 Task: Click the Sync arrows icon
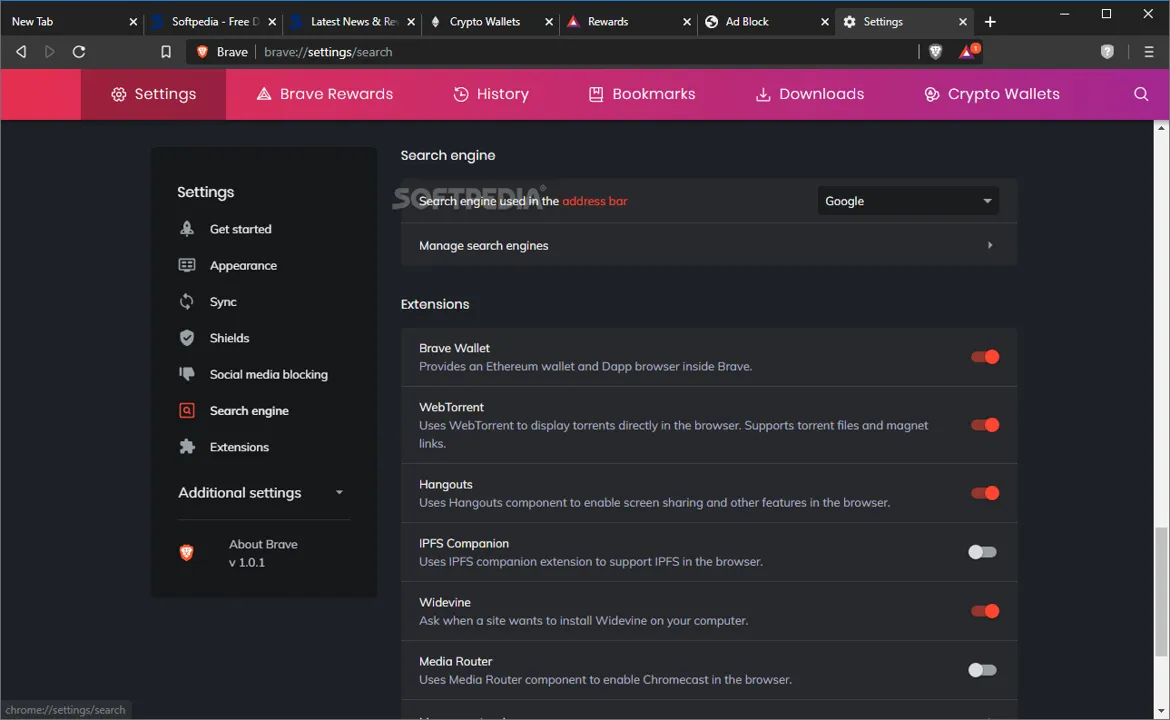[187, 301]
